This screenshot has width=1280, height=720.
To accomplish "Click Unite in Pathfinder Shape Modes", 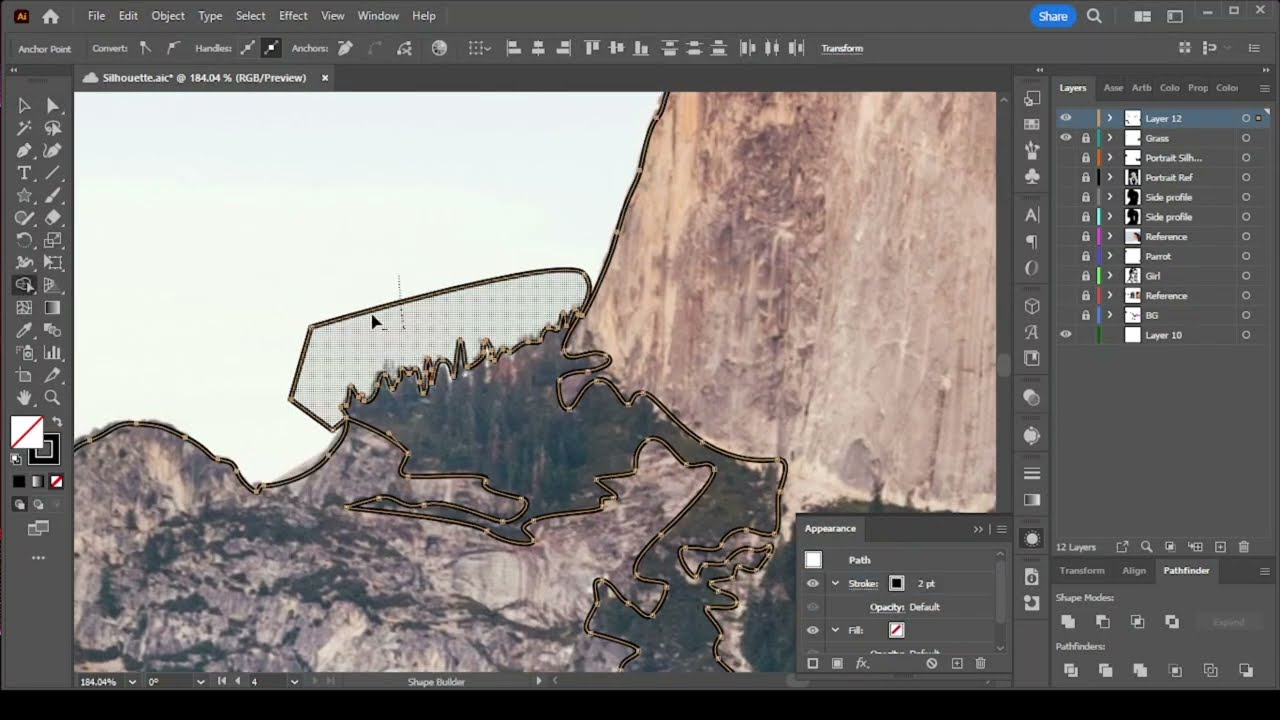I will pyautogui.click(x=1068, y=622).
